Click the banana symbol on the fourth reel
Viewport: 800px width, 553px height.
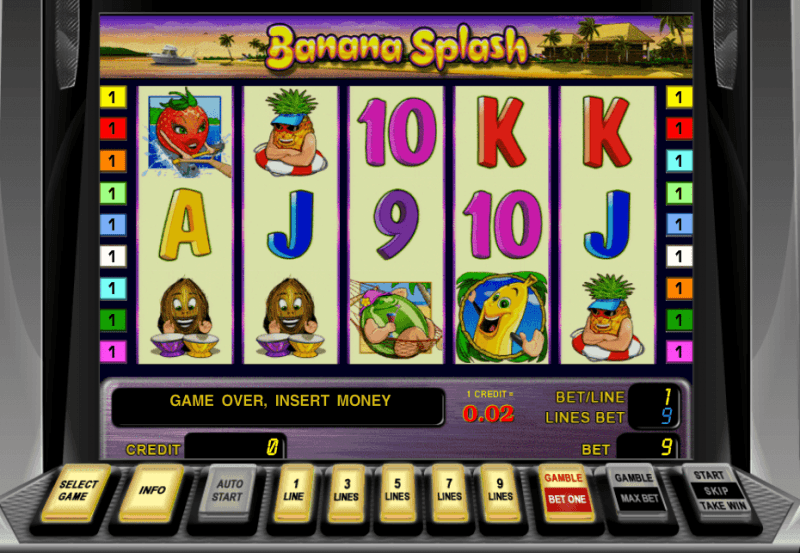(x=501, y=317)
